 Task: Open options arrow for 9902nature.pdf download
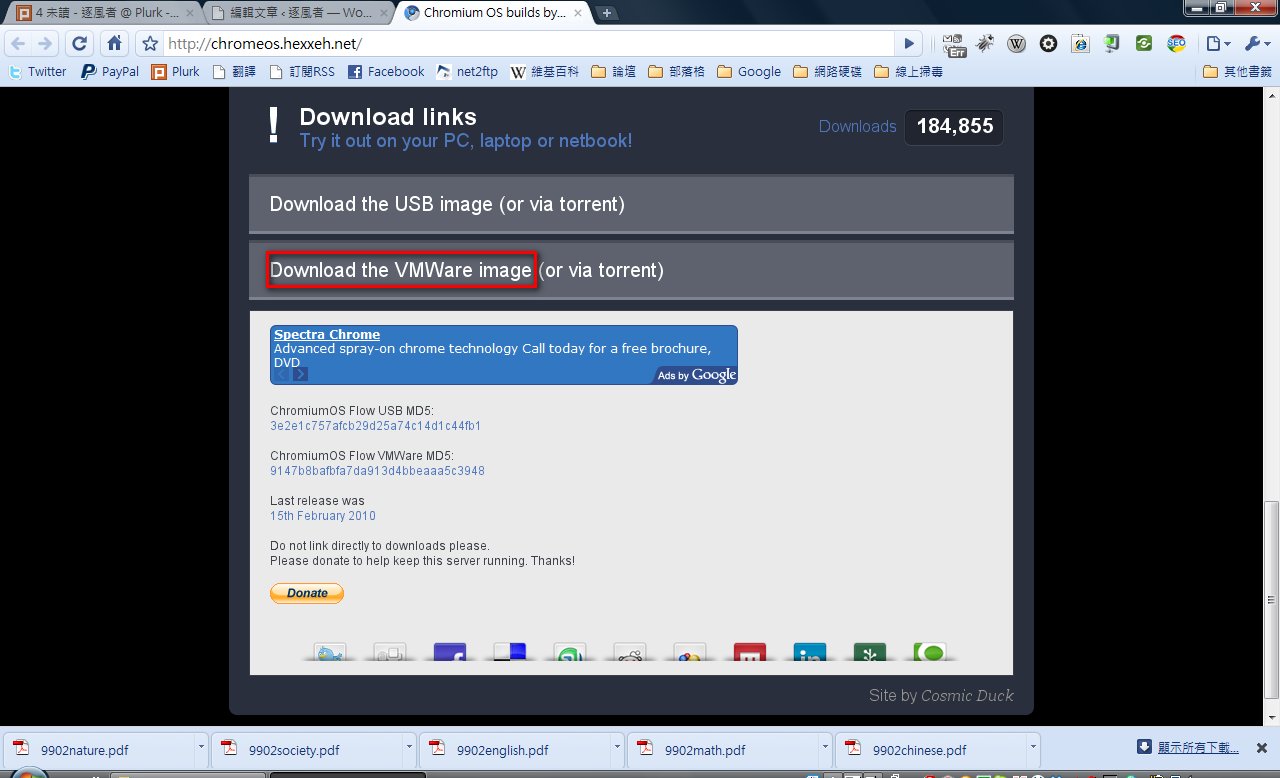click(x=201, y=747)
